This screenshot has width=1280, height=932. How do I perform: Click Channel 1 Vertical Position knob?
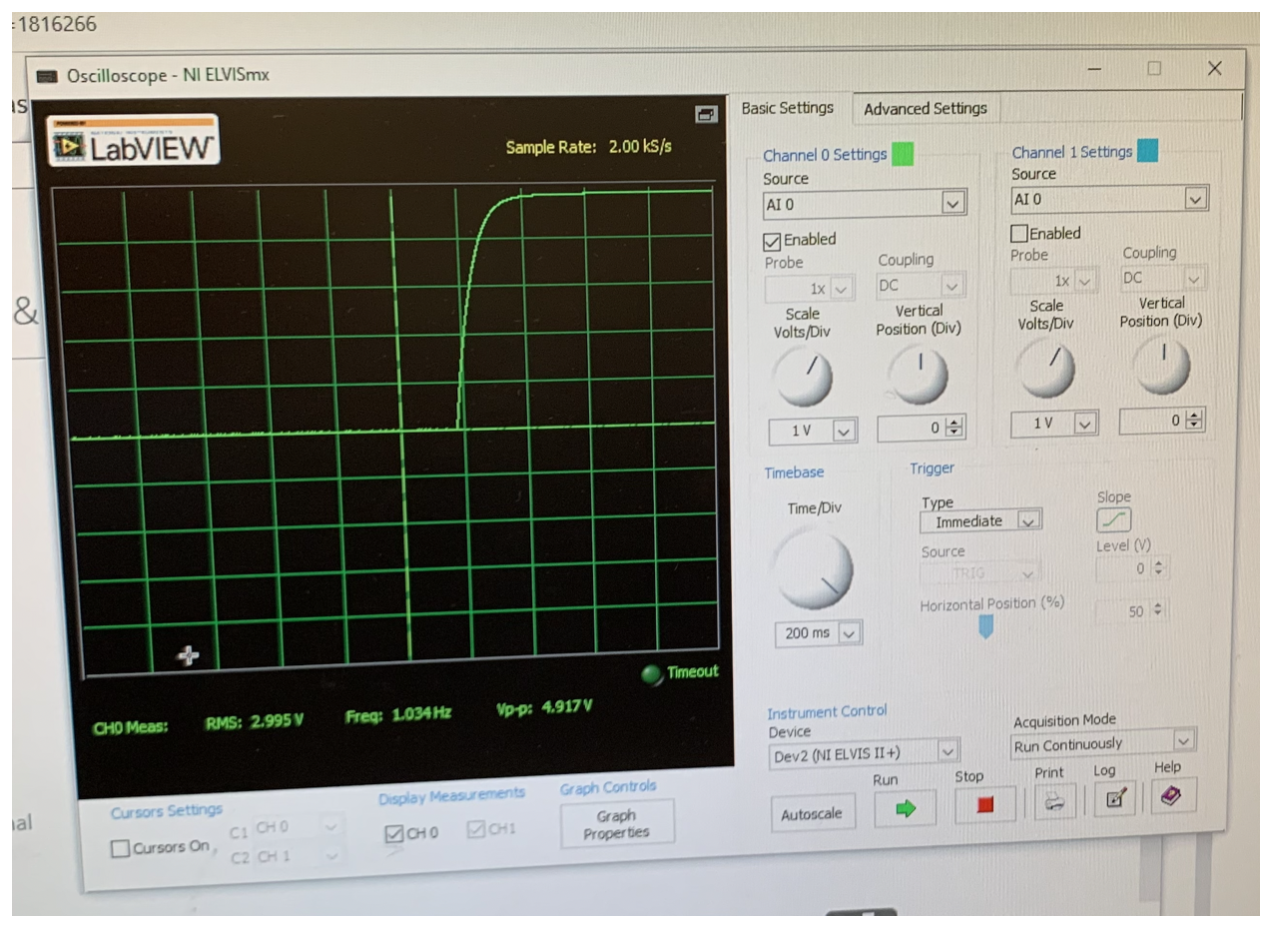(x=1163, y=367)
